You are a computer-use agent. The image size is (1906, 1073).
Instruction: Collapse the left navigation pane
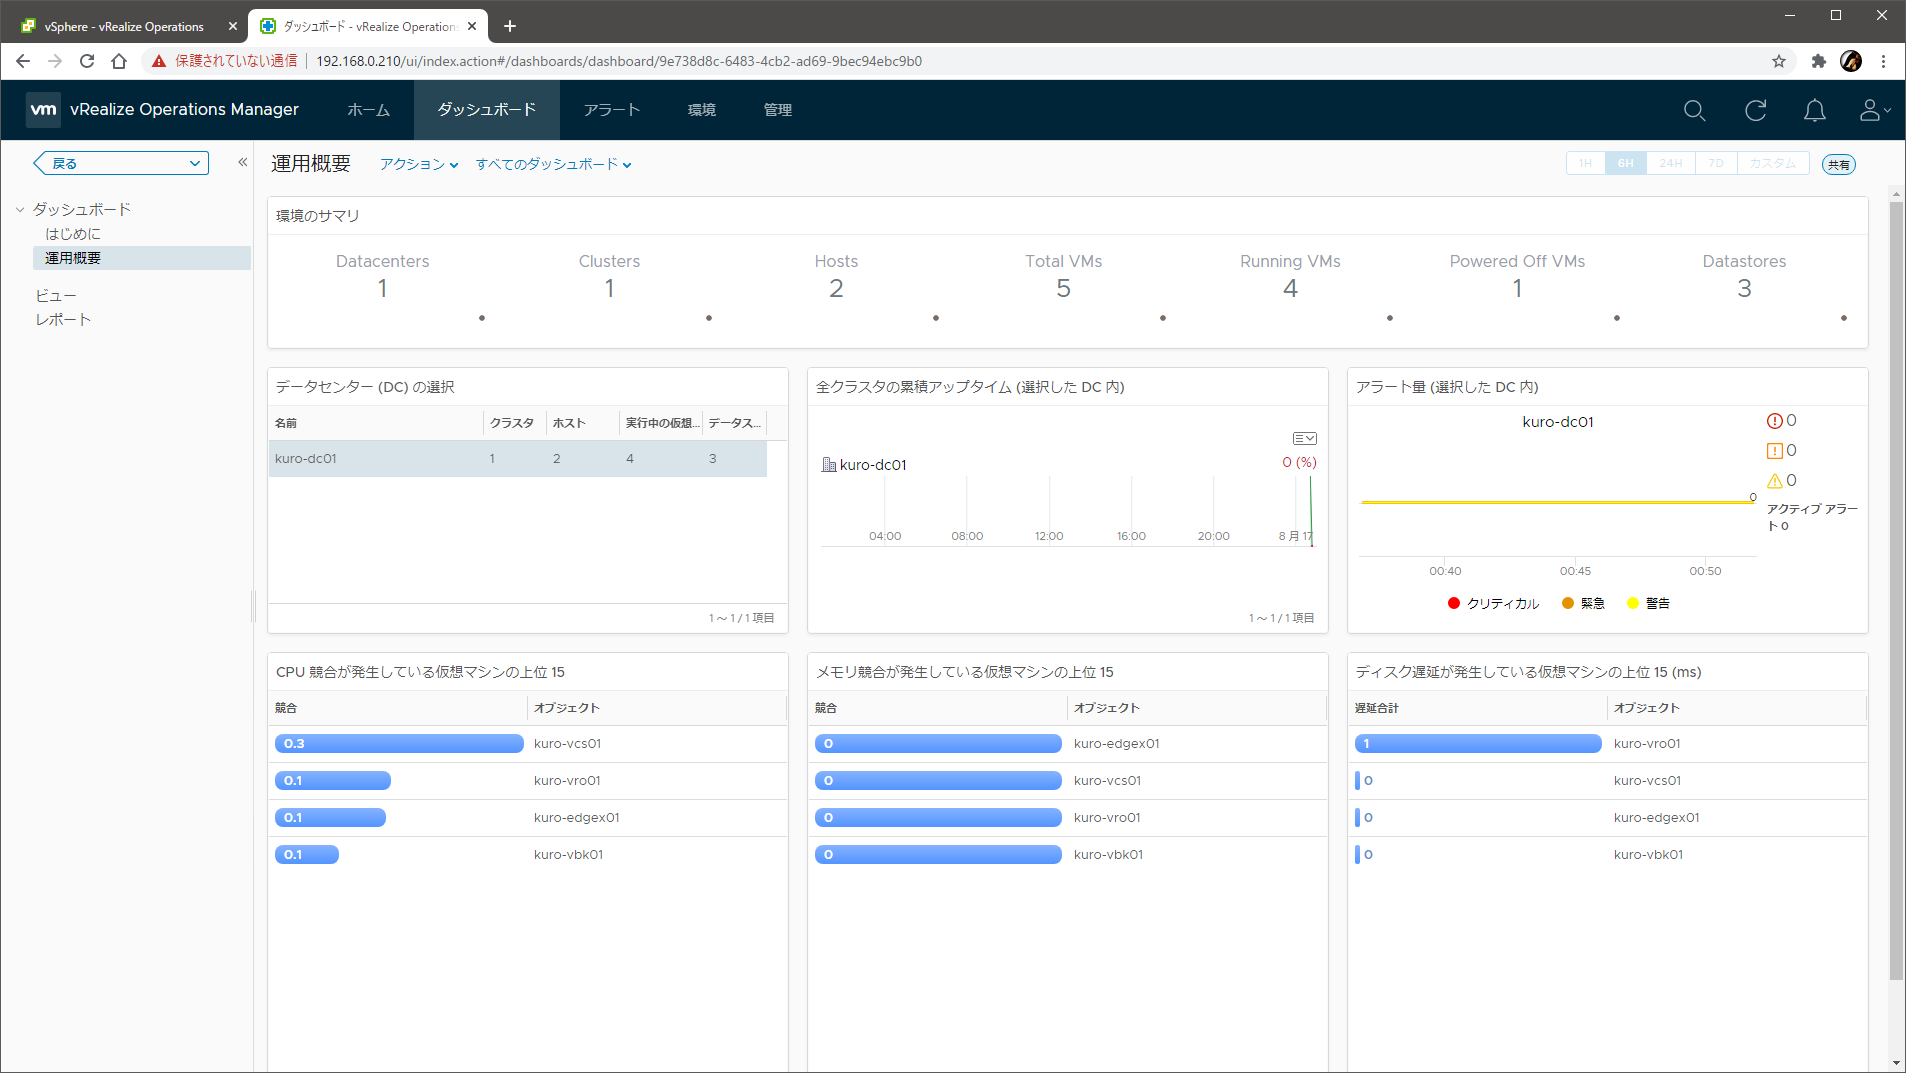pos(242,162)
